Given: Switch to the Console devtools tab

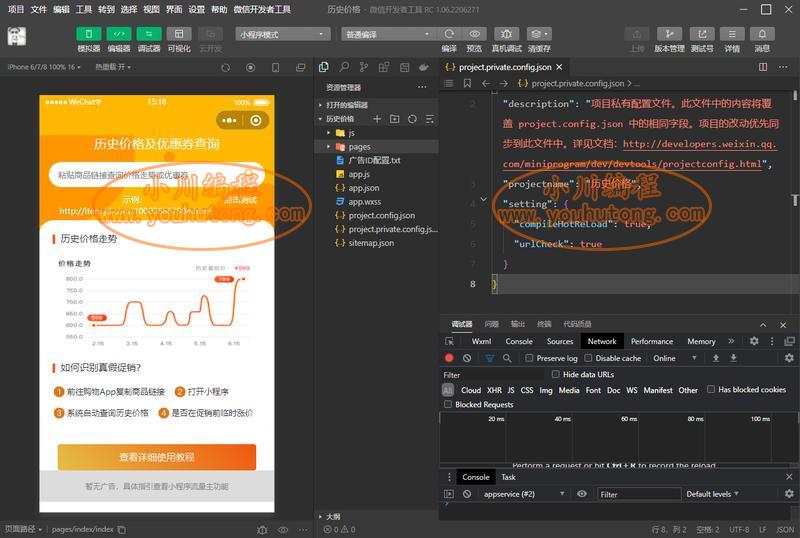Looking at the screenshot, I should pyautogui.click(x=519, y=341).
